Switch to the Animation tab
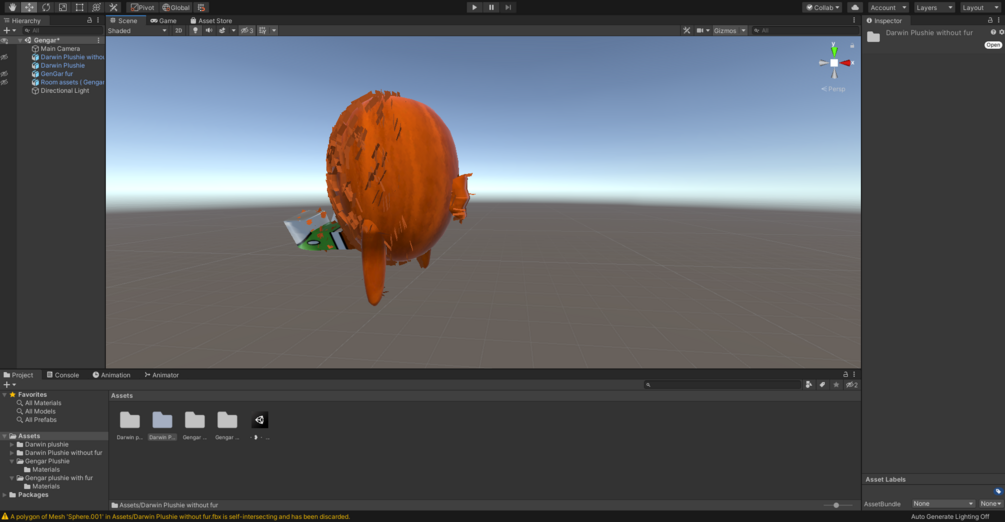The width and height of the screenshot is (1005, 522). (x=112, y=375)
